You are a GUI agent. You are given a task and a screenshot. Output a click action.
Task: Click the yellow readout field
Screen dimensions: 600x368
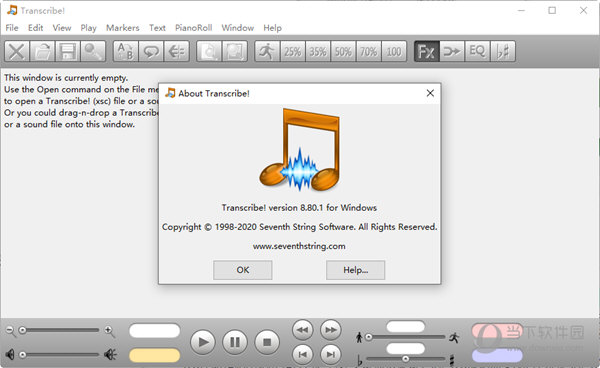pos(155,355)
